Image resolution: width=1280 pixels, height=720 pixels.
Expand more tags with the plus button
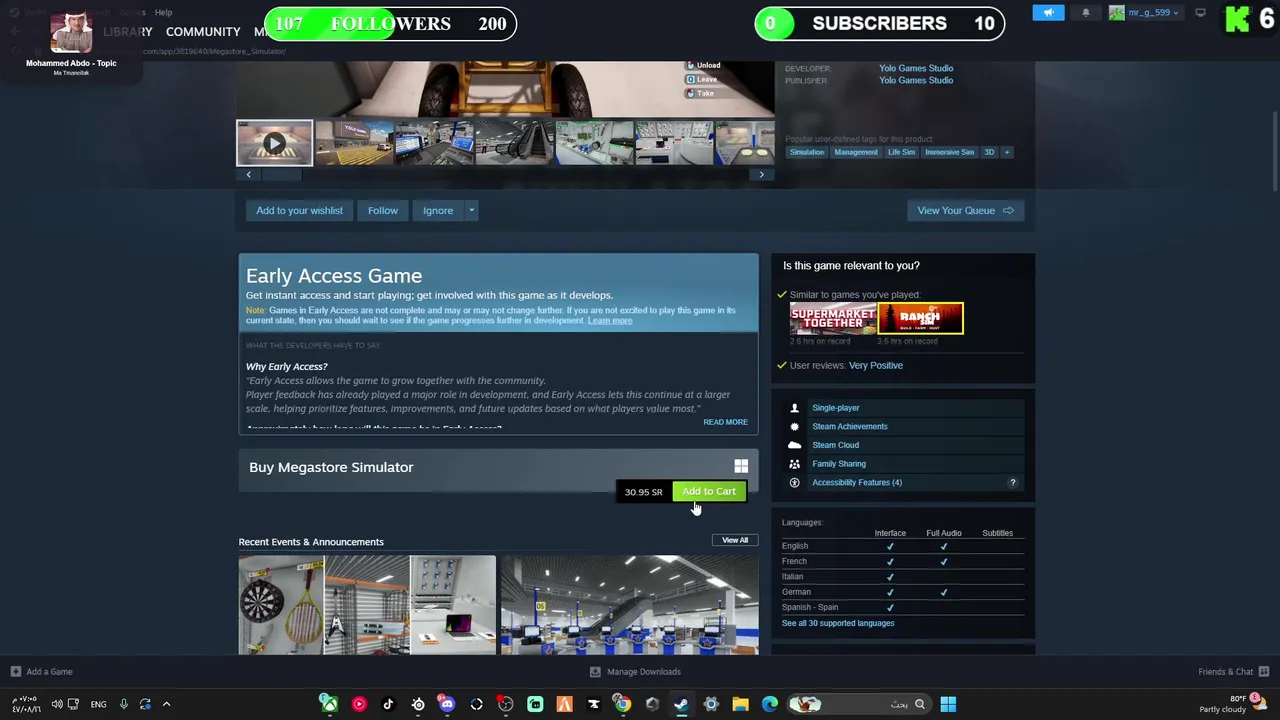tap(1007, 152)
